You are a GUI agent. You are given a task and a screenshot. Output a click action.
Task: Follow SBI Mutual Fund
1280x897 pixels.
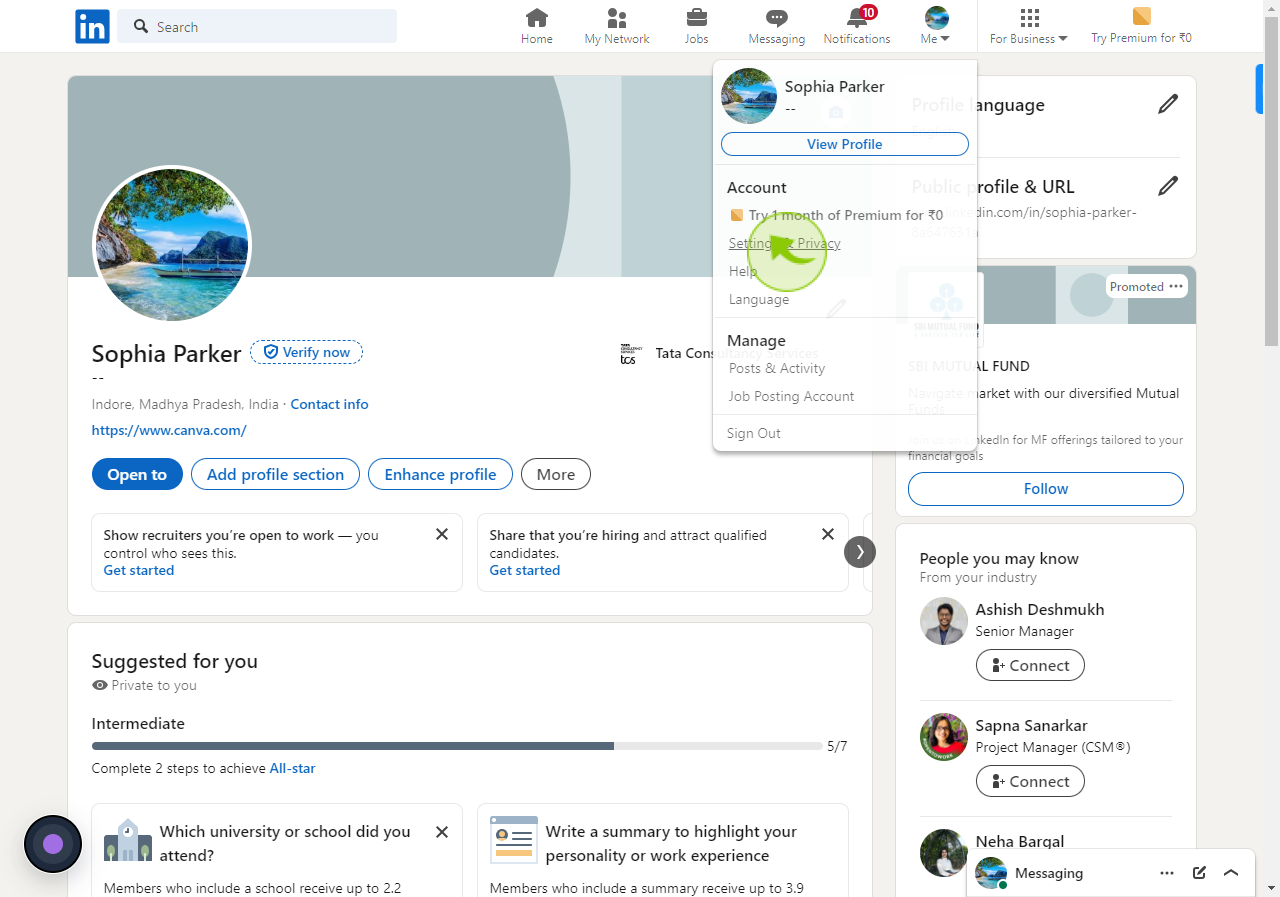click(1046, 489)
